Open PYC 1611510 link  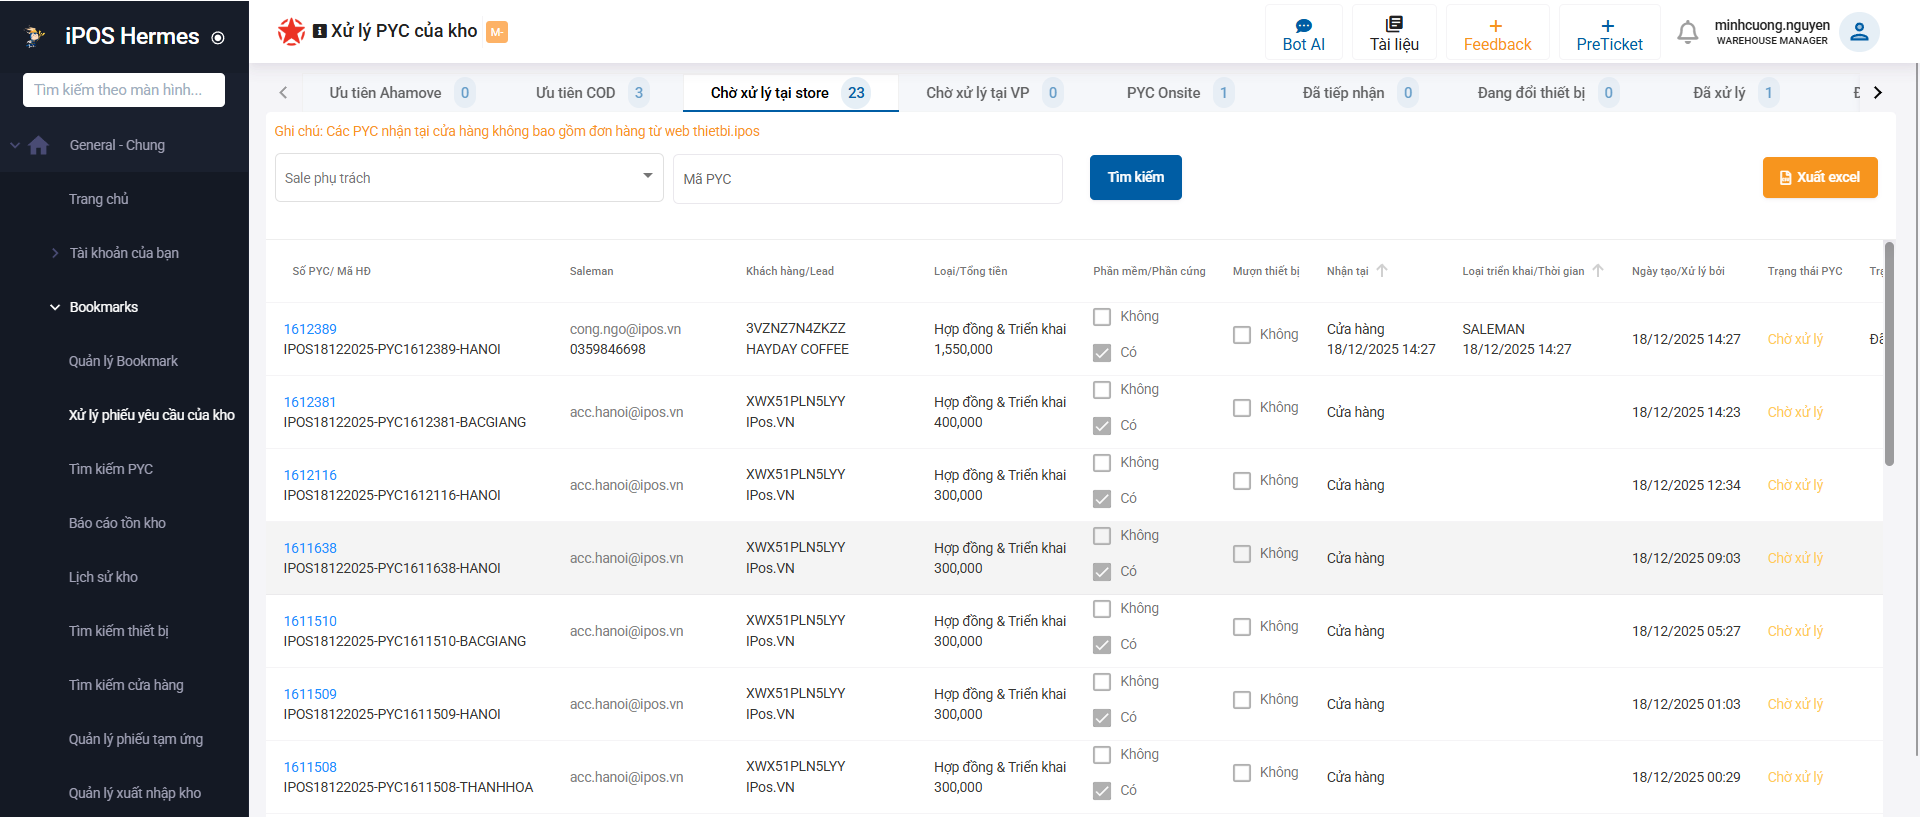pyautogui.click(x=310, y=621)
